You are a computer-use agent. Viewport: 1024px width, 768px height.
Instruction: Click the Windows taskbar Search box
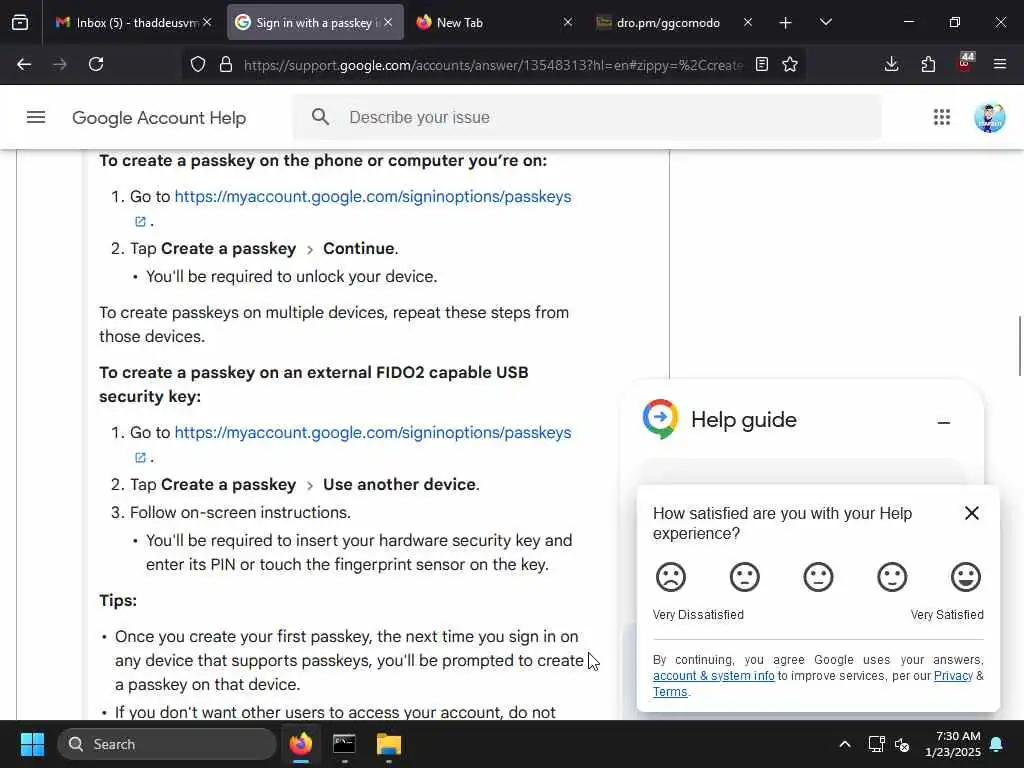coord(167,744)
